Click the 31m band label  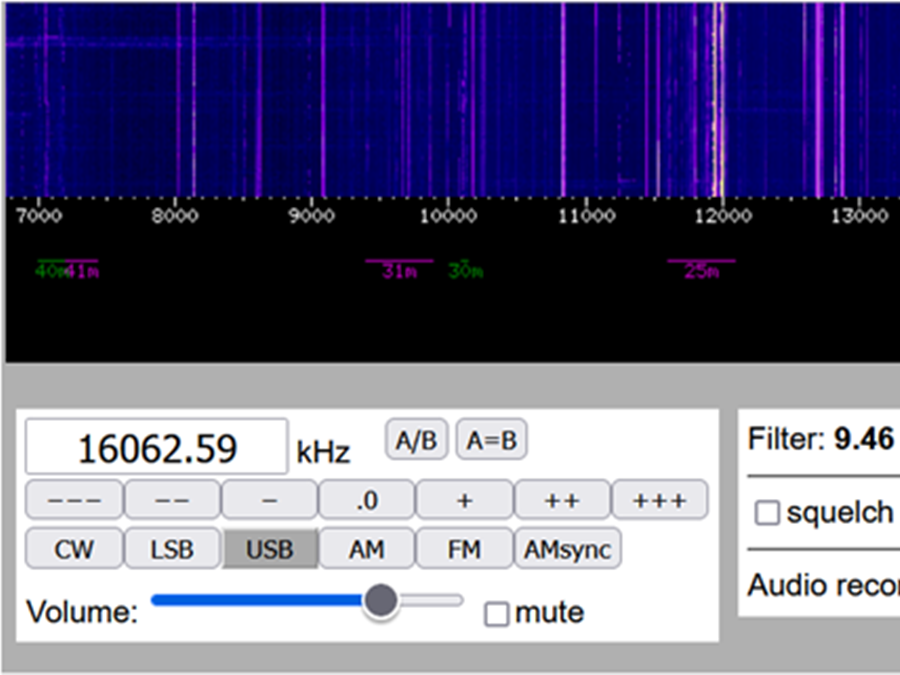[399, 270]
